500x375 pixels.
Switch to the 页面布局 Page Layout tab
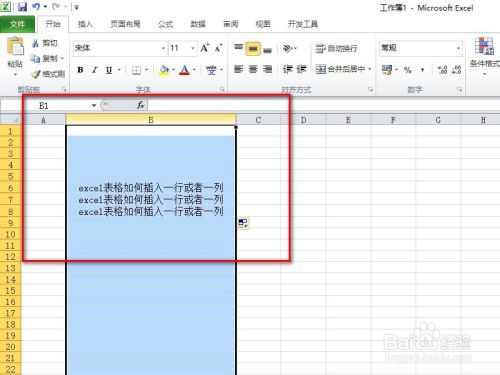click(x=125, y=24)
